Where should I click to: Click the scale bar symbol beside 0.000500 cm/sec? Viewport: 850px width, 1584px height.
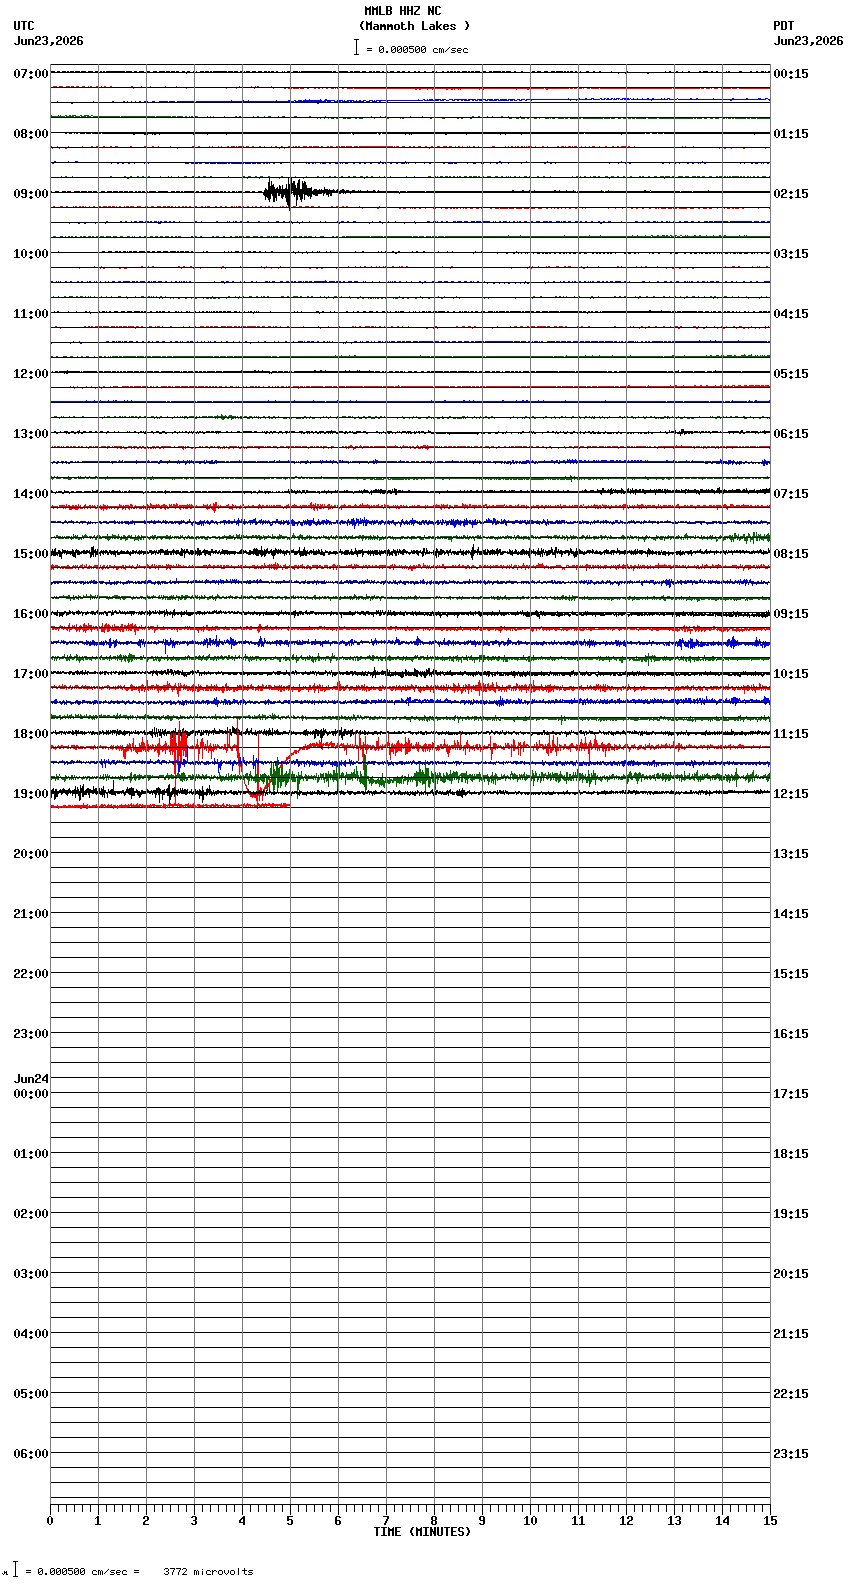356,47
